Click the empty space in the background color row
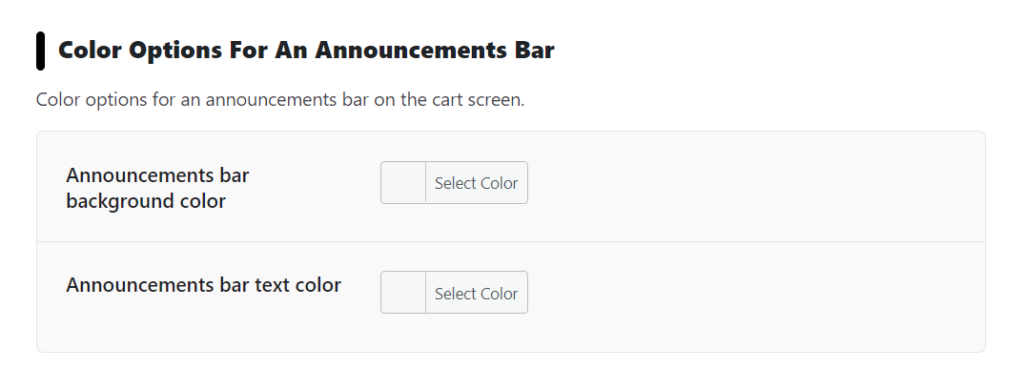 tap(751, 186)
